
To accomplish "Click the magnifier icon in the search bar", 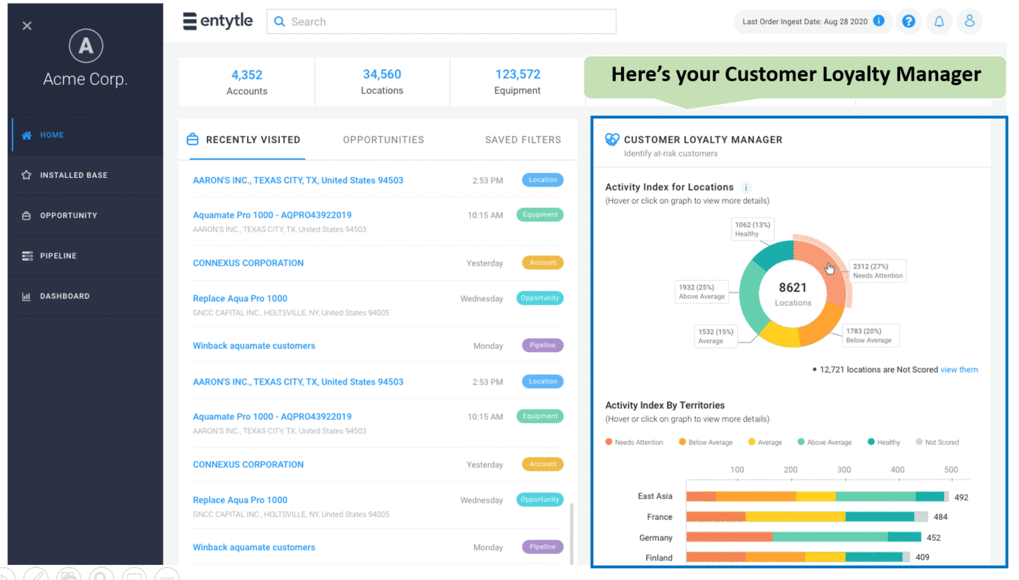I will coord(279,21).
